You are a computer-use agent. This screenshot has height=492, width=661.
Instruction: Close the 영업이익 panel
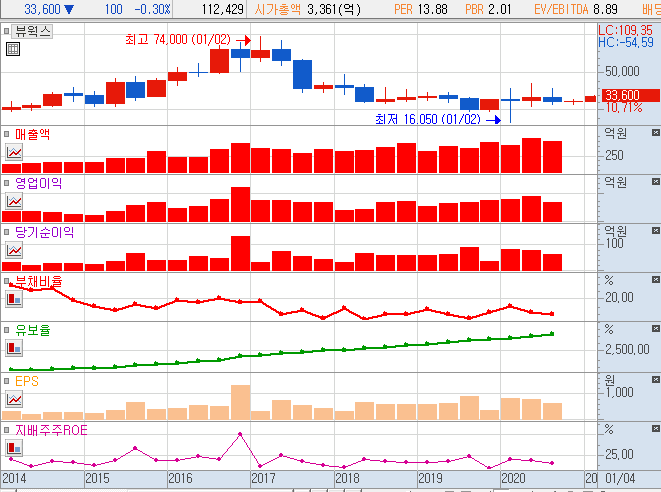point(656,182)
